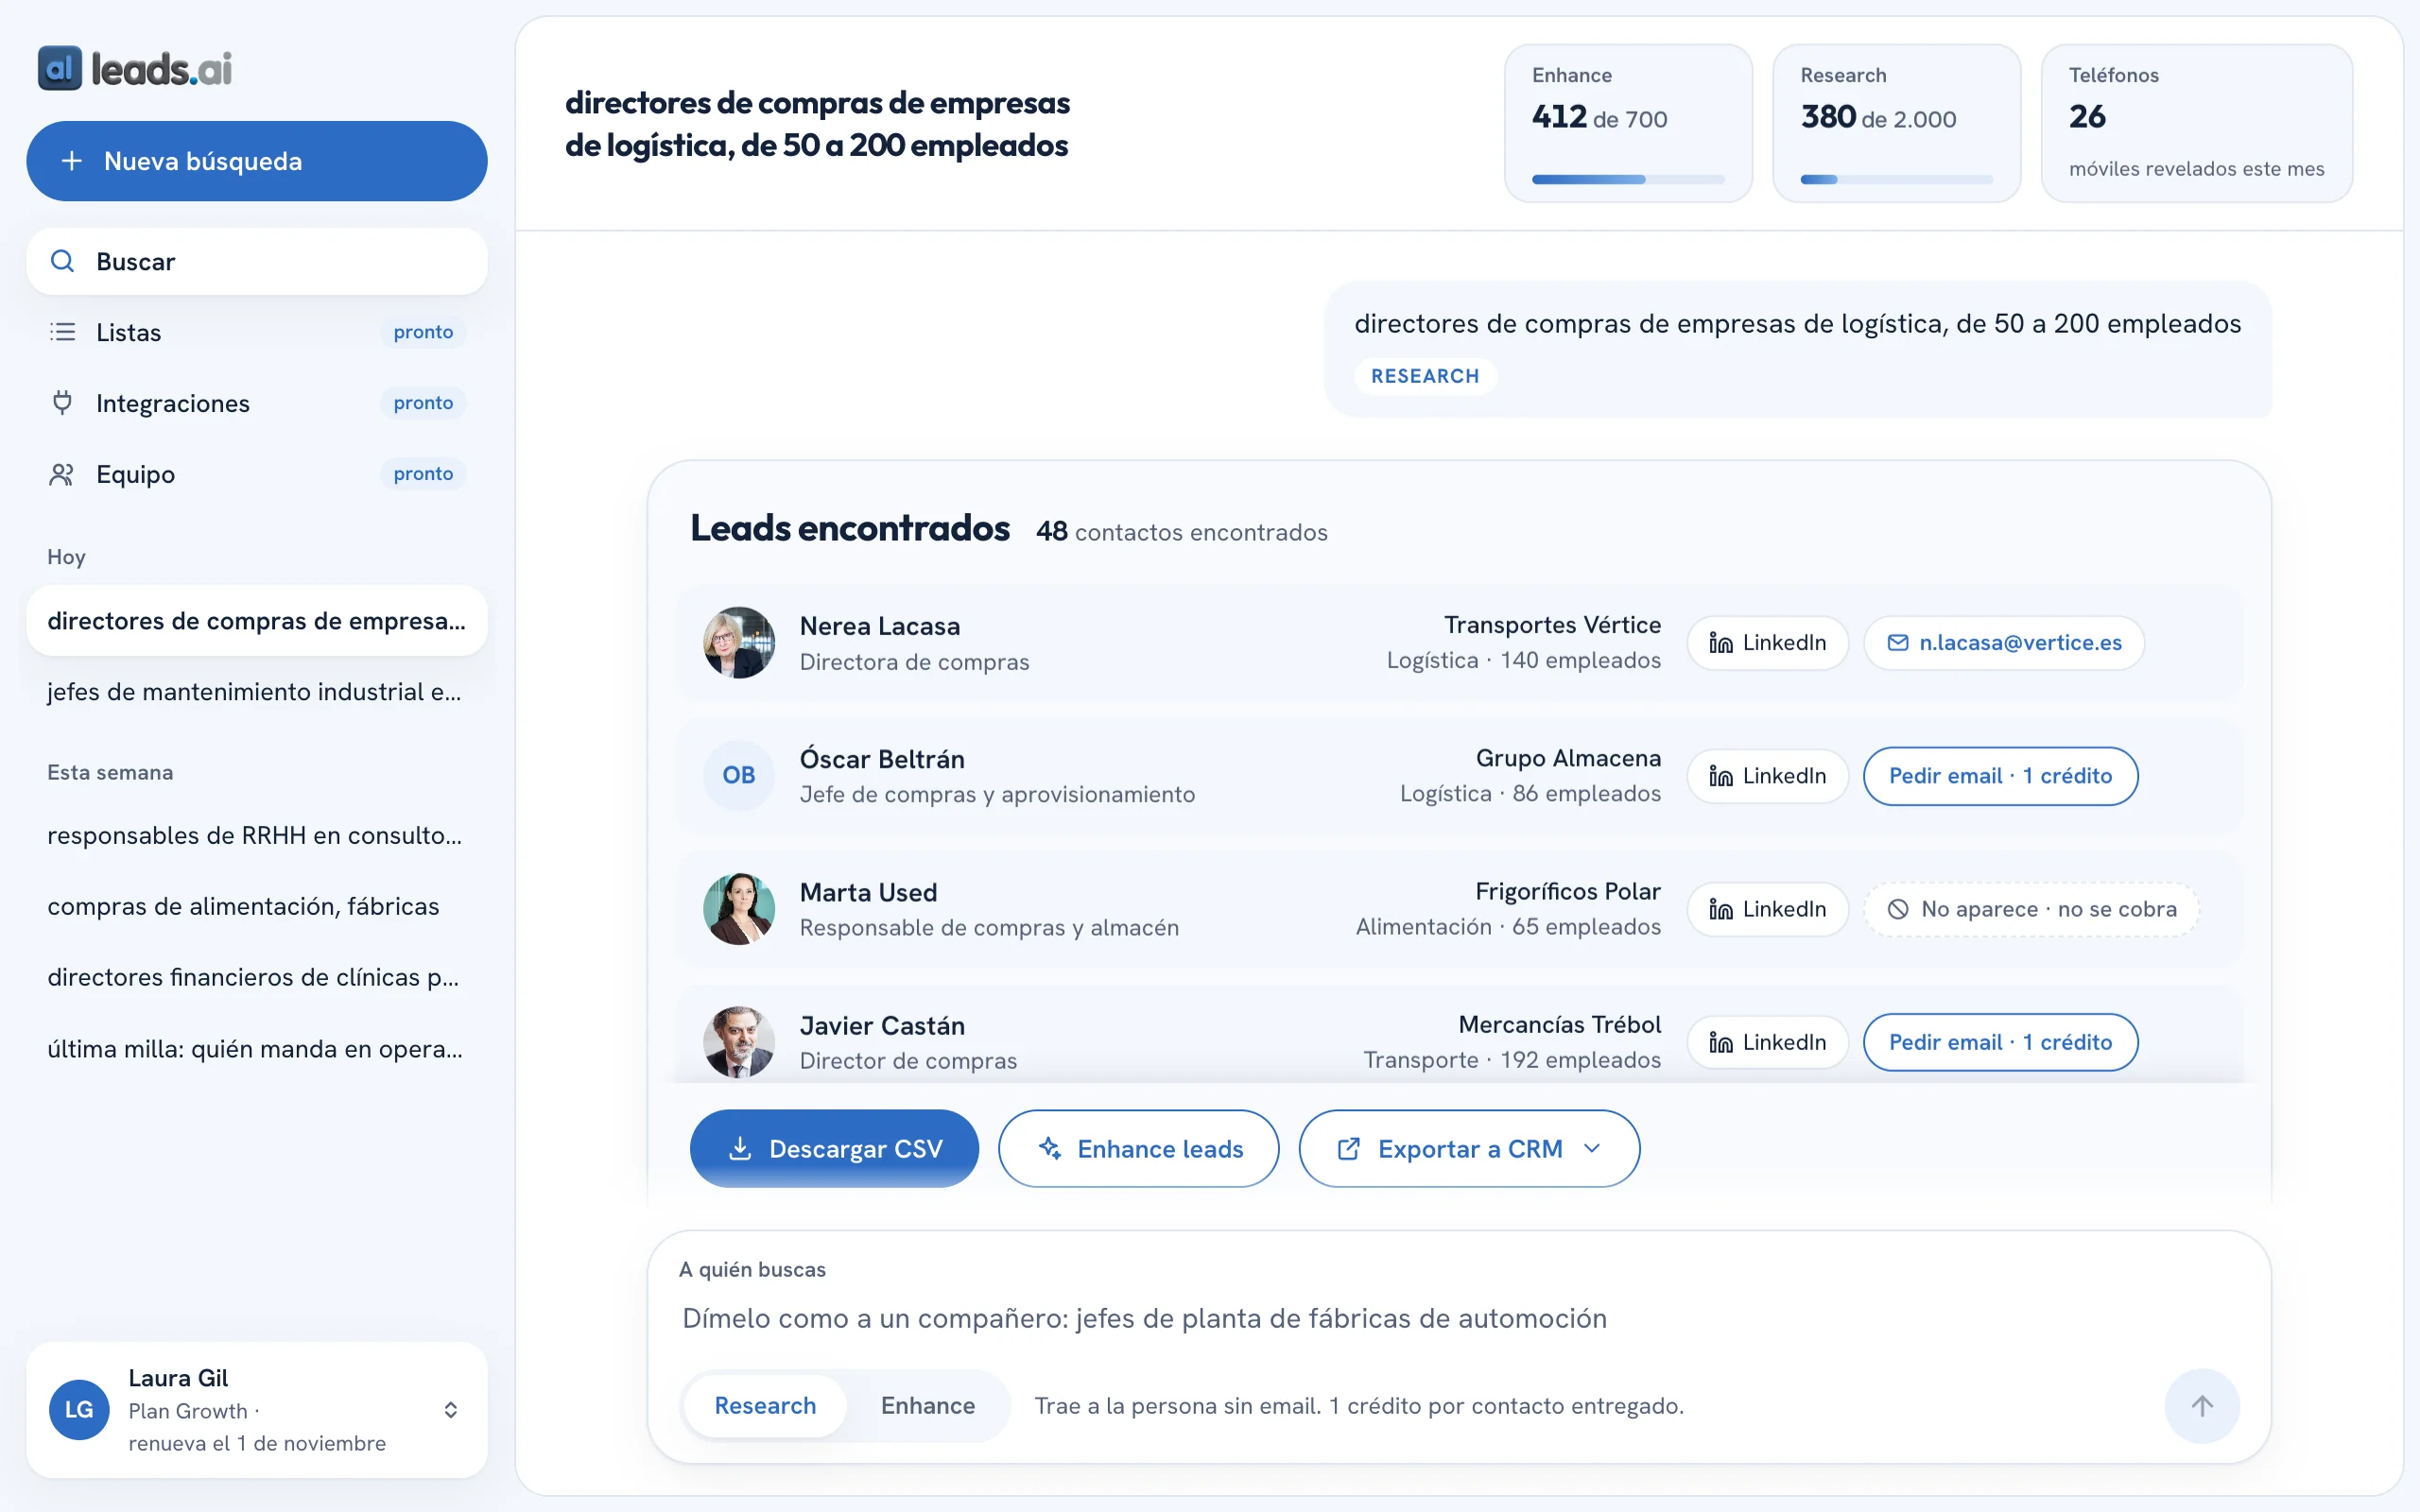Screen dimensions: 2420x1512
Task: Click the Enhance credits progress bar
Action: 1628,179
